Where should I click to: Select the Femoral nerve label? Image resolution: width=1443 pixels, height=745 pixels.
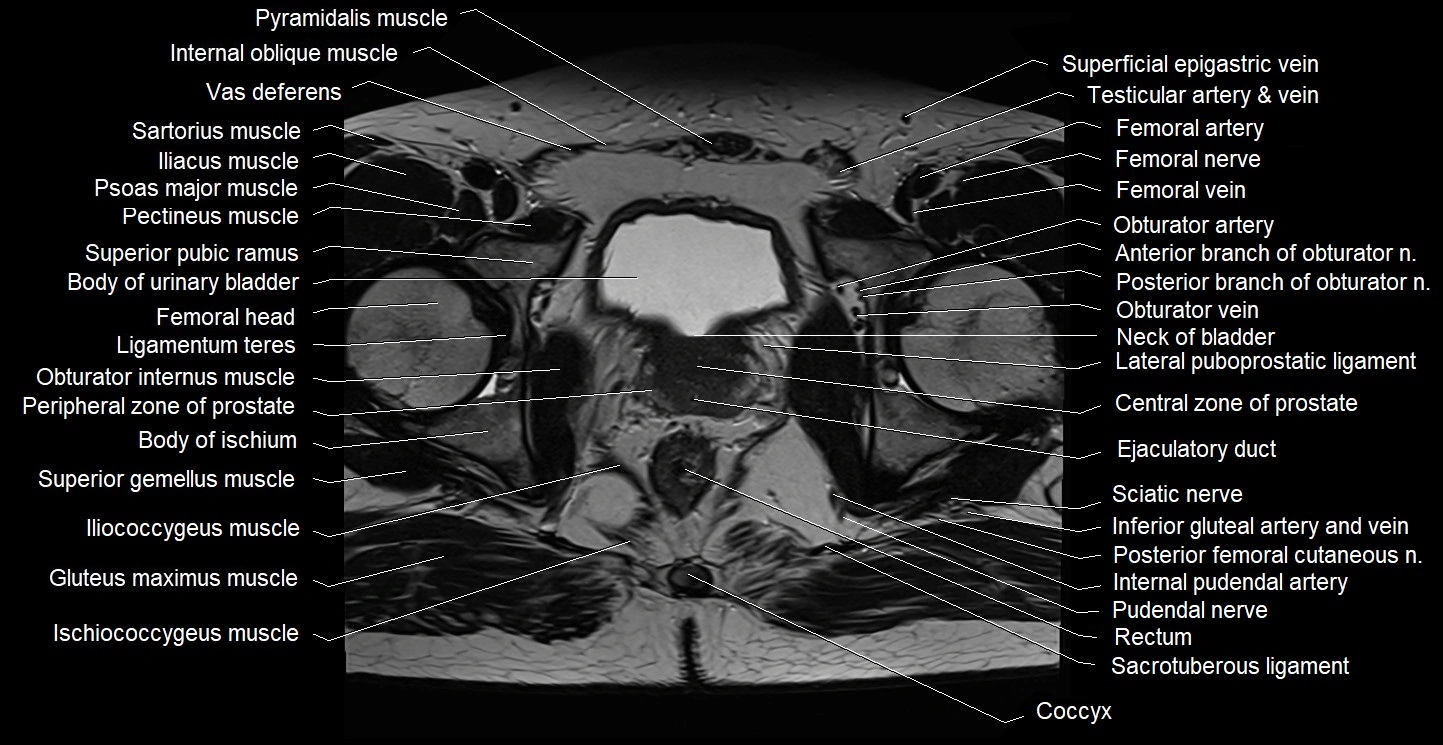[x=1189, y=159]
